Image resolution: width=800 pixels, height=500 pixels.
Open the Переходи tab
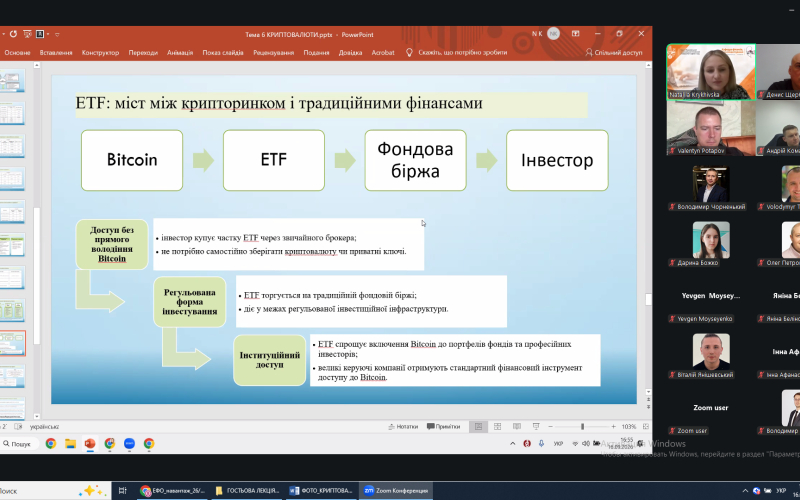143,53
